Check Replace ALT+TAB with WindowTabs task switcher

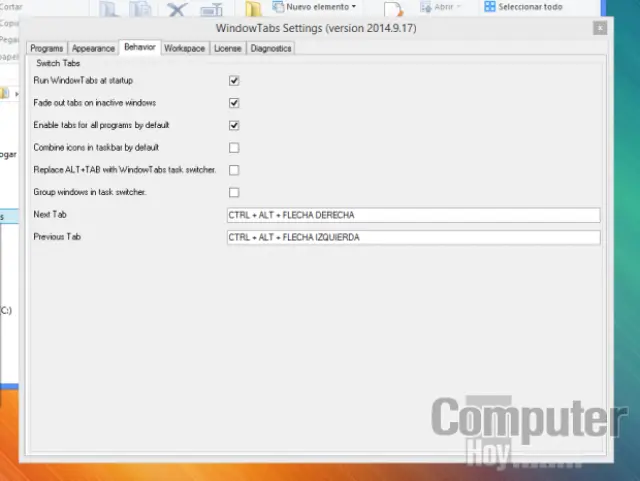pyautogui.click(x=234, y=170)
